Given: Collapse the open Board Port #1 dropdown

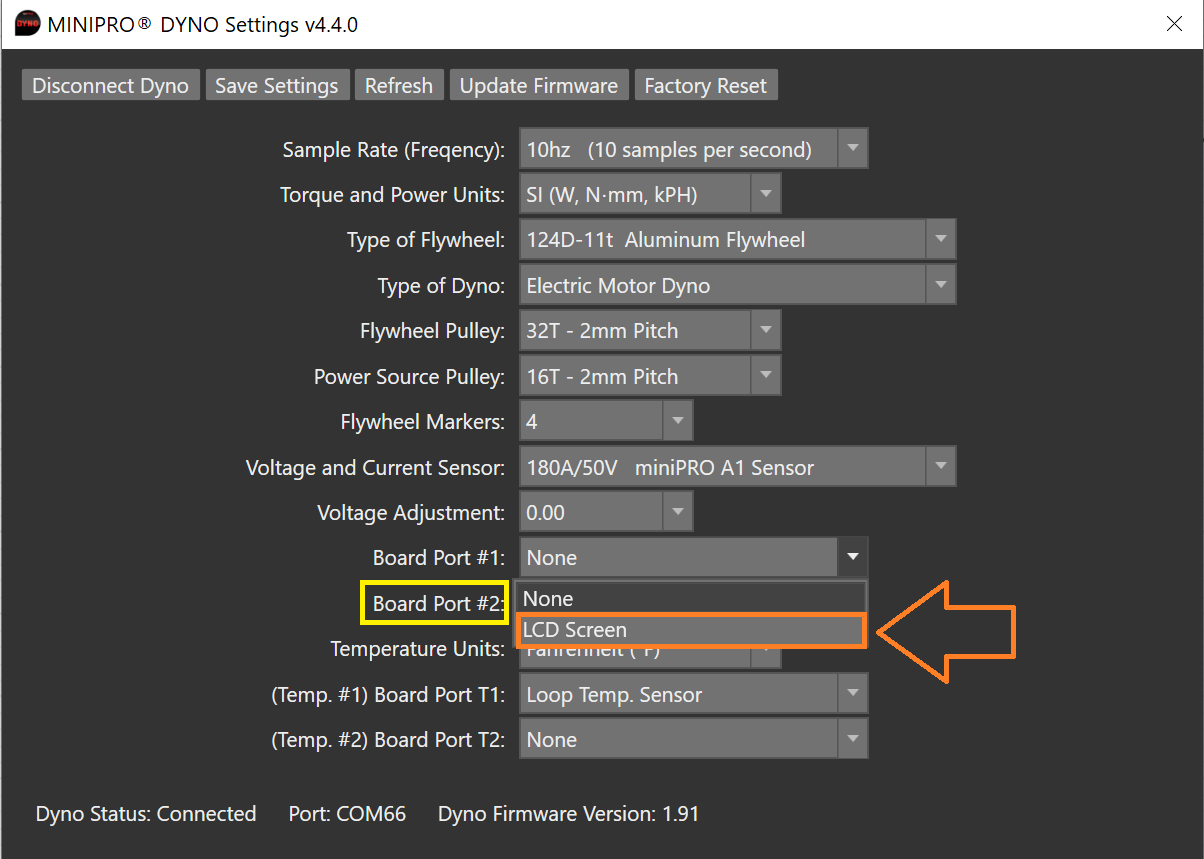Looking at the screenshot, I should coord(694,557).
